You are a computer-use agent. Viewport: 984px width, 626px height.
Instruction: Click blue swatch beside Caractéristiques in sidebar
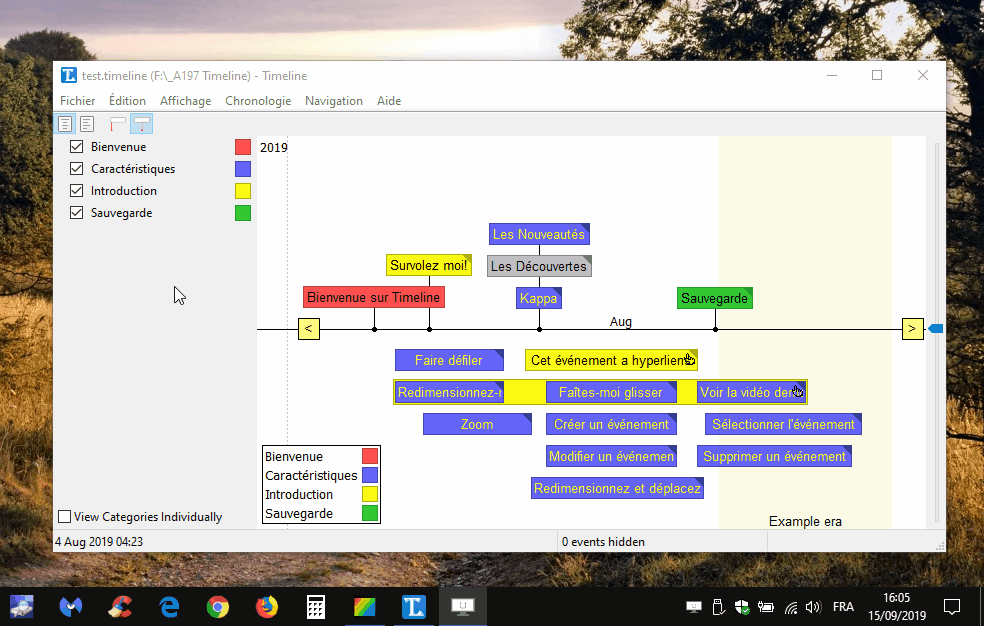[x=243, y=169]
